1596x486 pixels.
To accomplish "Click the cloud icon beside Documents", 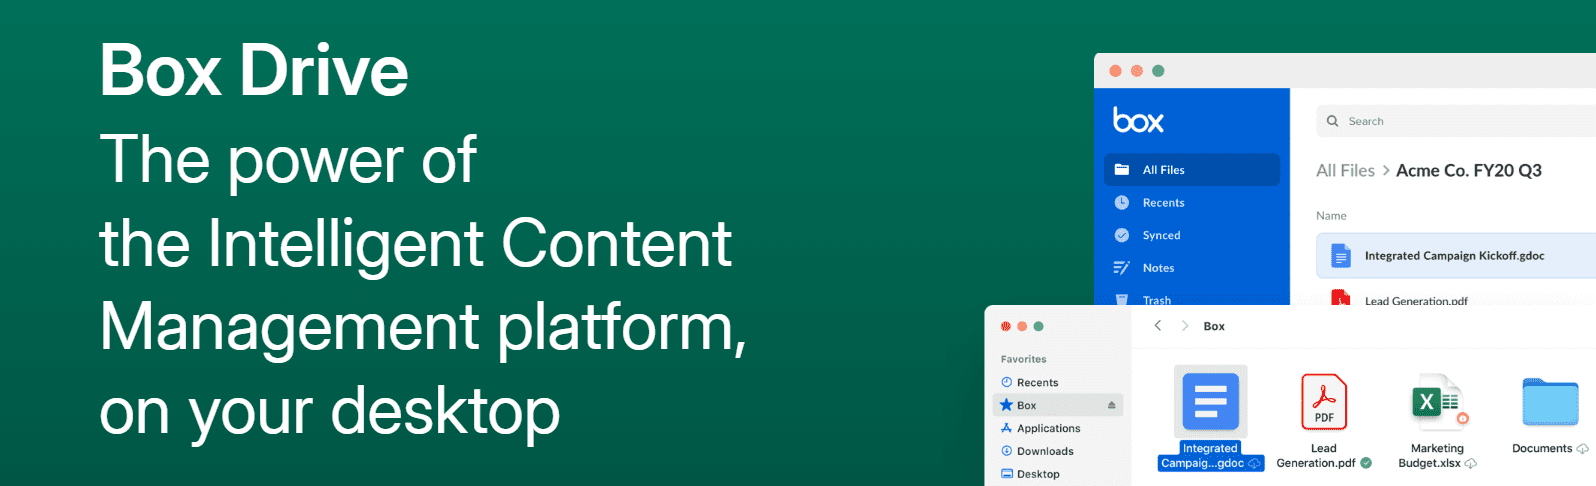I will pos(1582,449).
